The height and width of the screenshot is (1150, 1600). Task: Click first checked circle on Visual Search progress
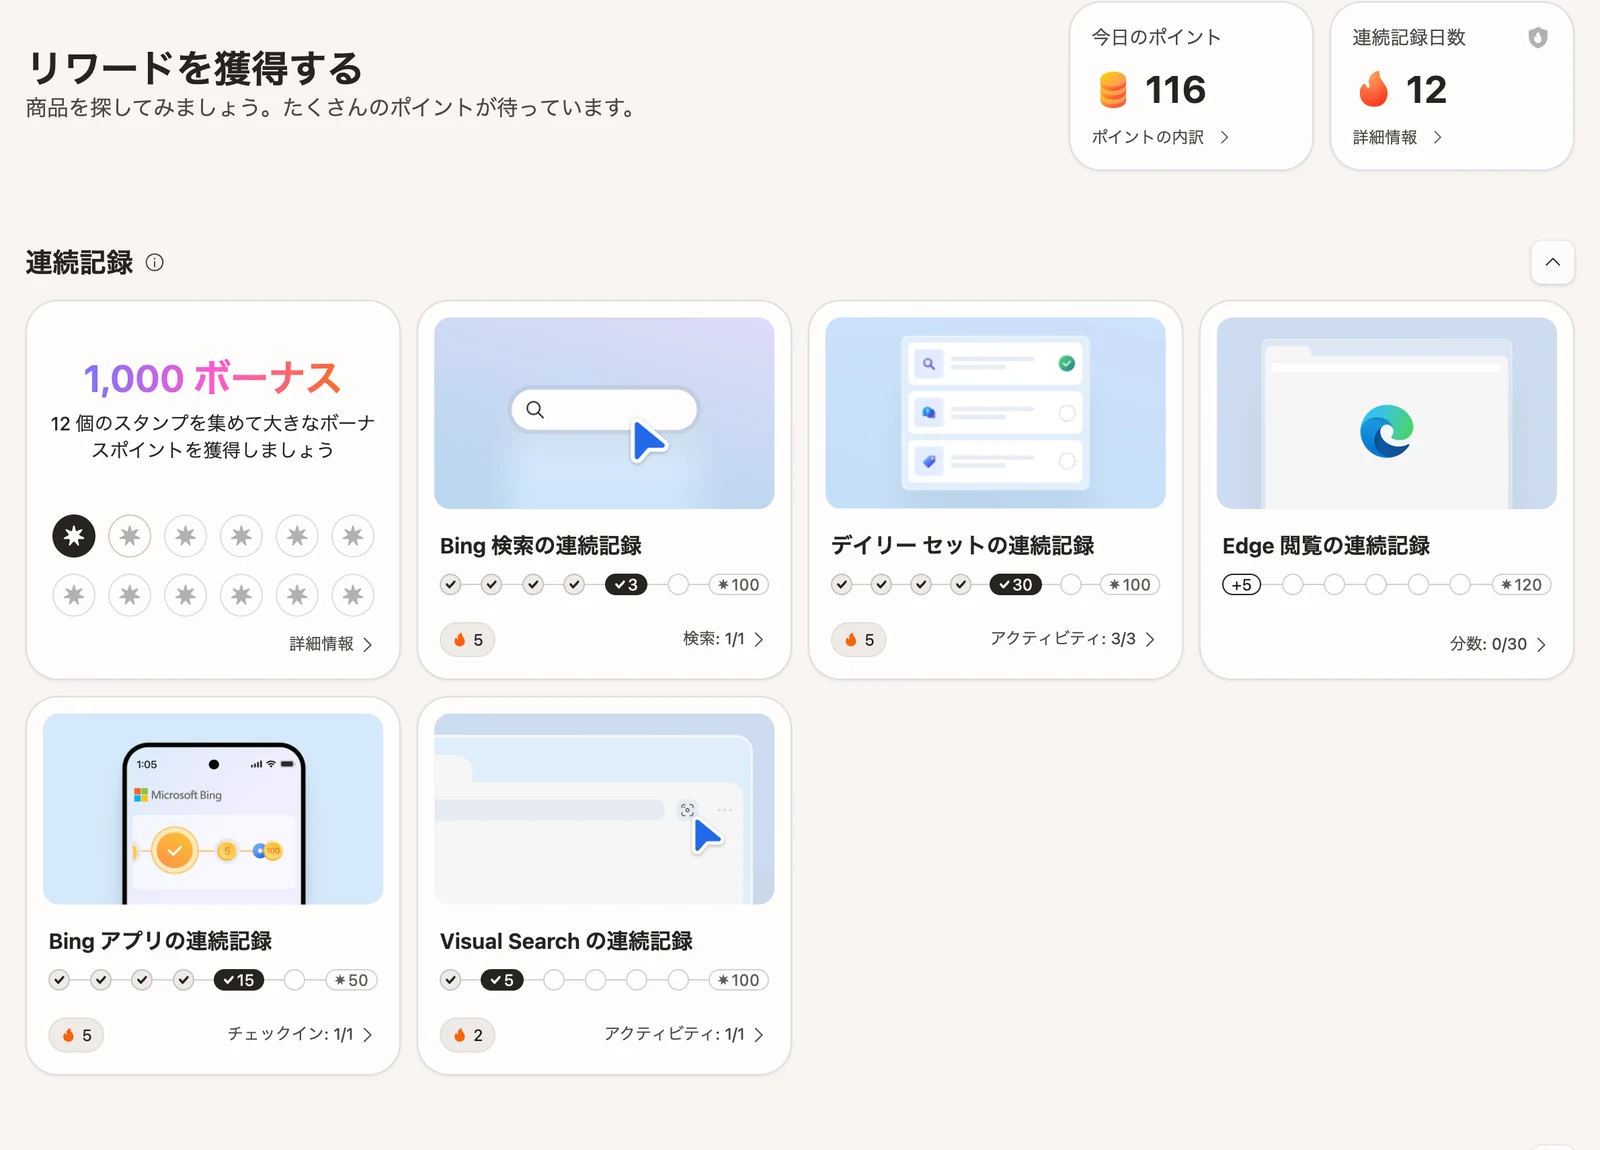[451, 980]
